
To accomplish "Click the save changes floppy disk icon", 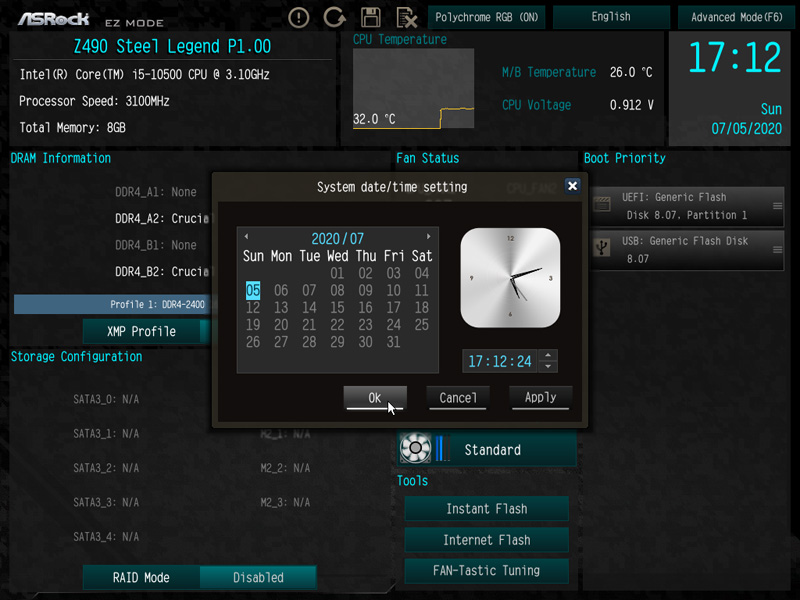I will pos(370,18).
